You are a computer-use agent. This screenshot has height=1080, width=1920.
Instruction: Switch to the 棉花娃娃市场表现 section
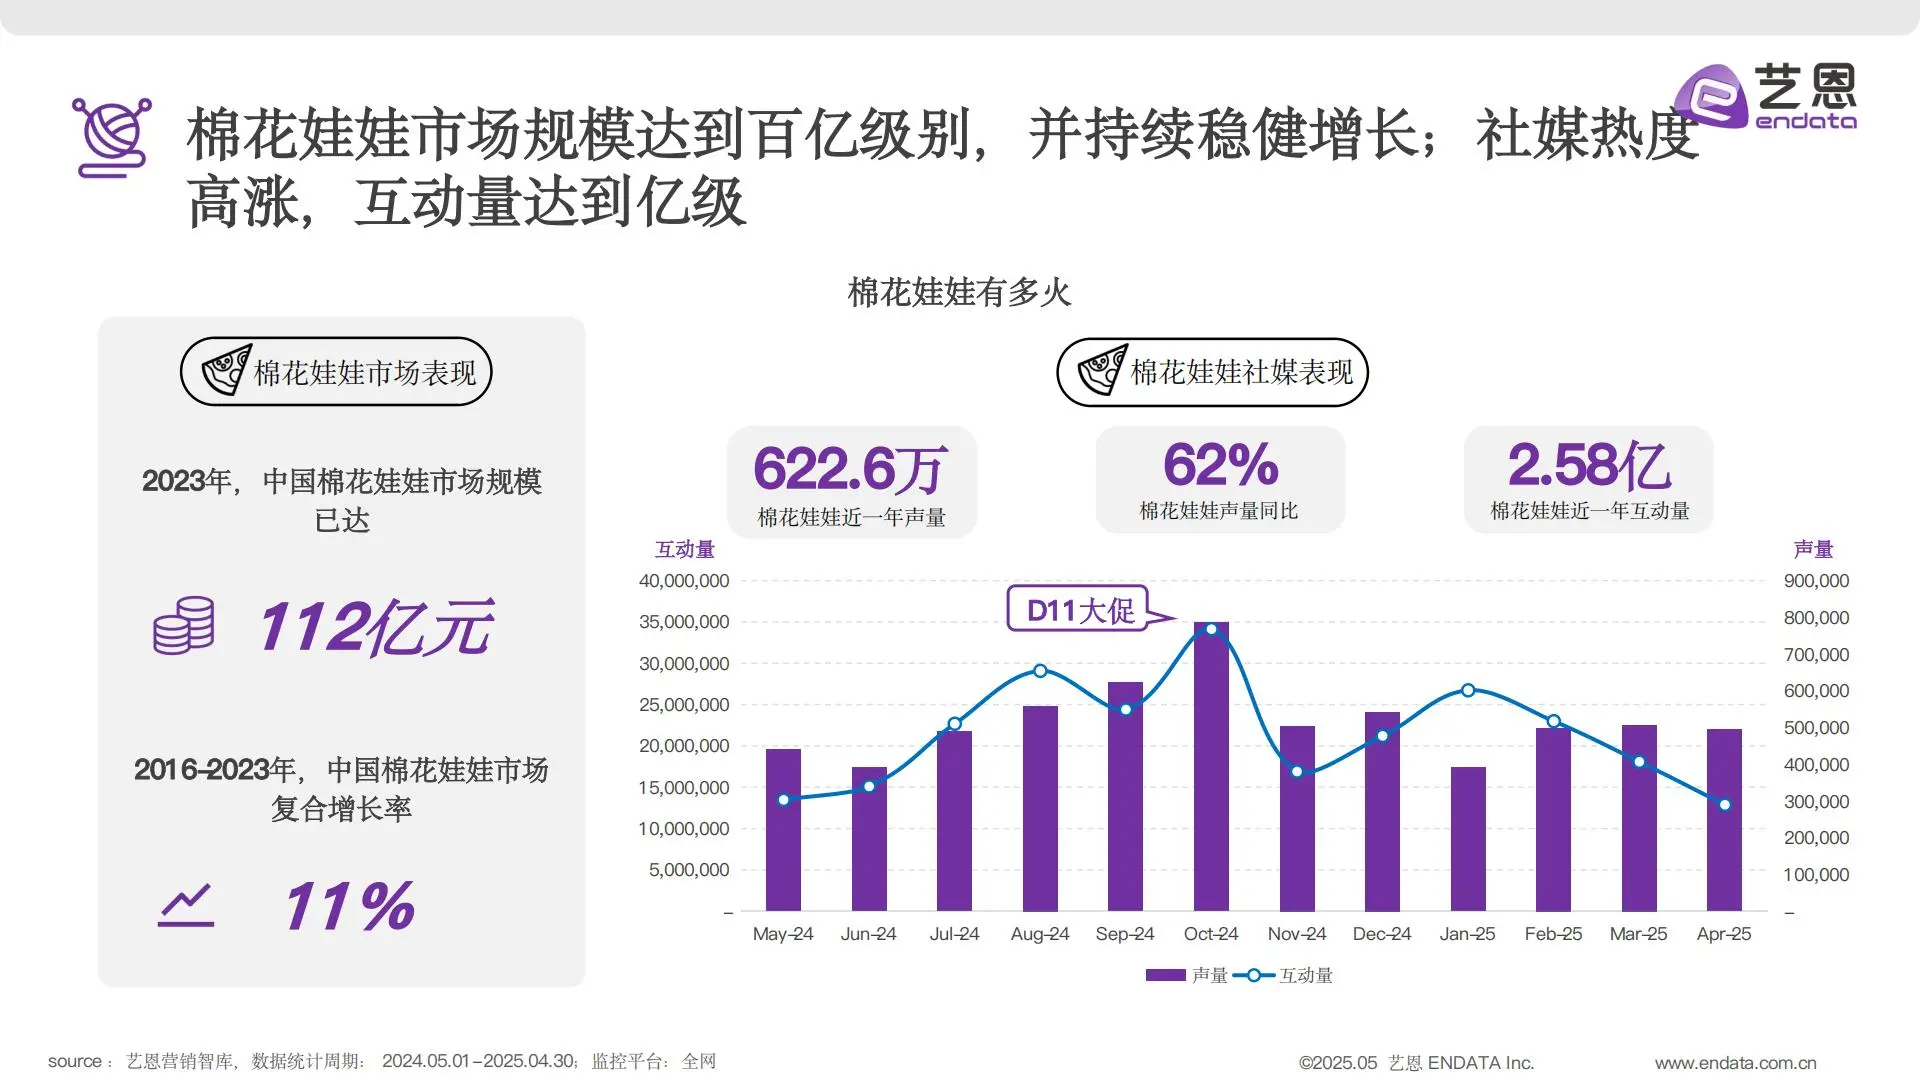point(336,370)
